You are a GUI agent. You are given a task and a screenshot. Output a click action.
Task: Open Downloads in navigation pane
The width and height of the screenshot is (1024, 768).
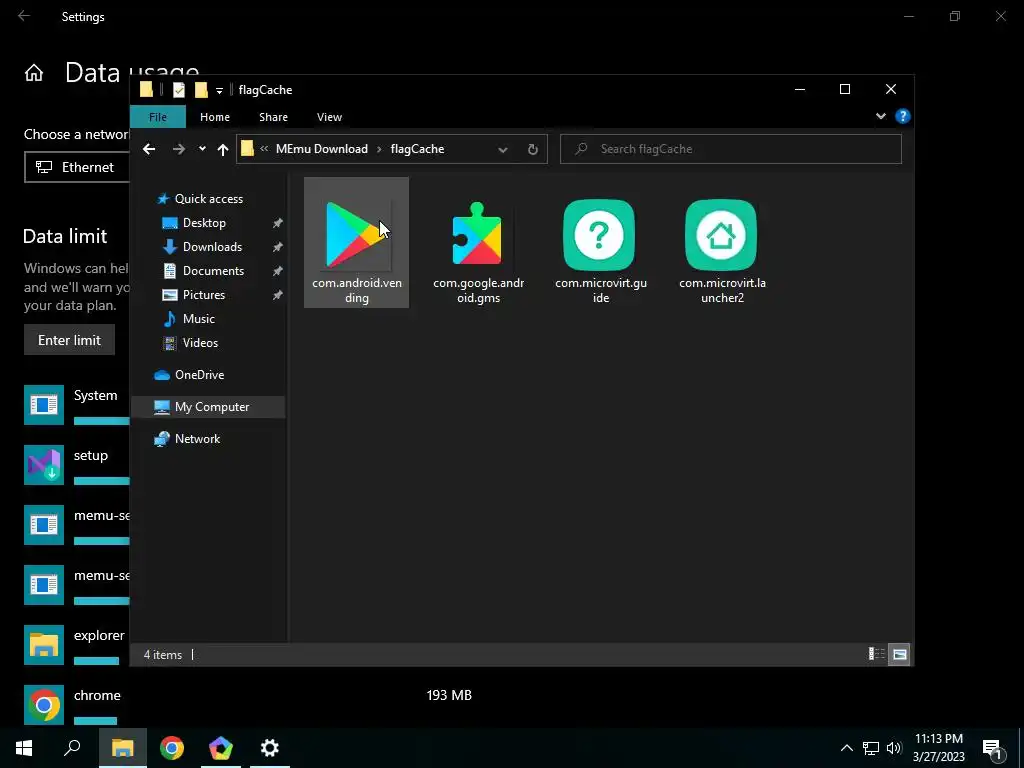(212, 247)
